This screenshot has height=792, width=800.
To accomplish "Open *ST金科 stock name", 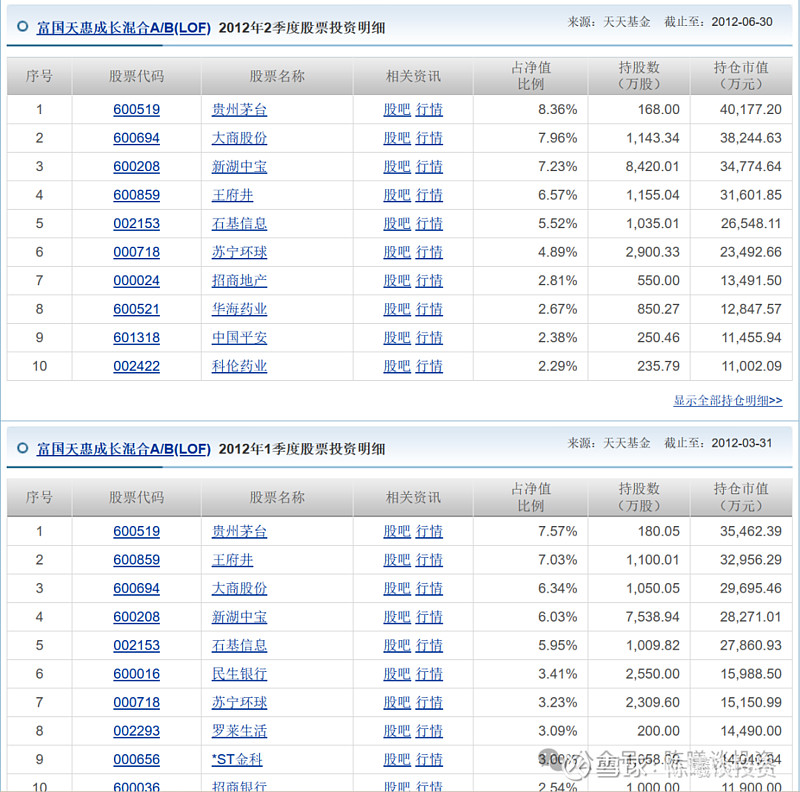I will 237,760.
